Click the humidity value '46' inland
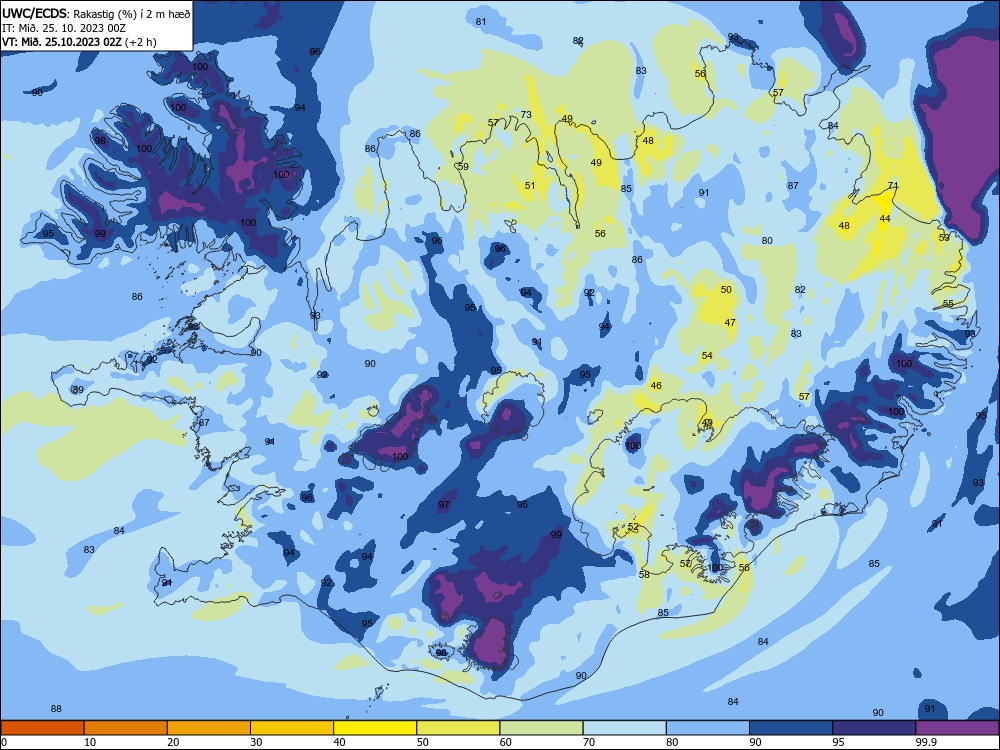The height and width of the screenshot is (750, 1000). point(656,386)
